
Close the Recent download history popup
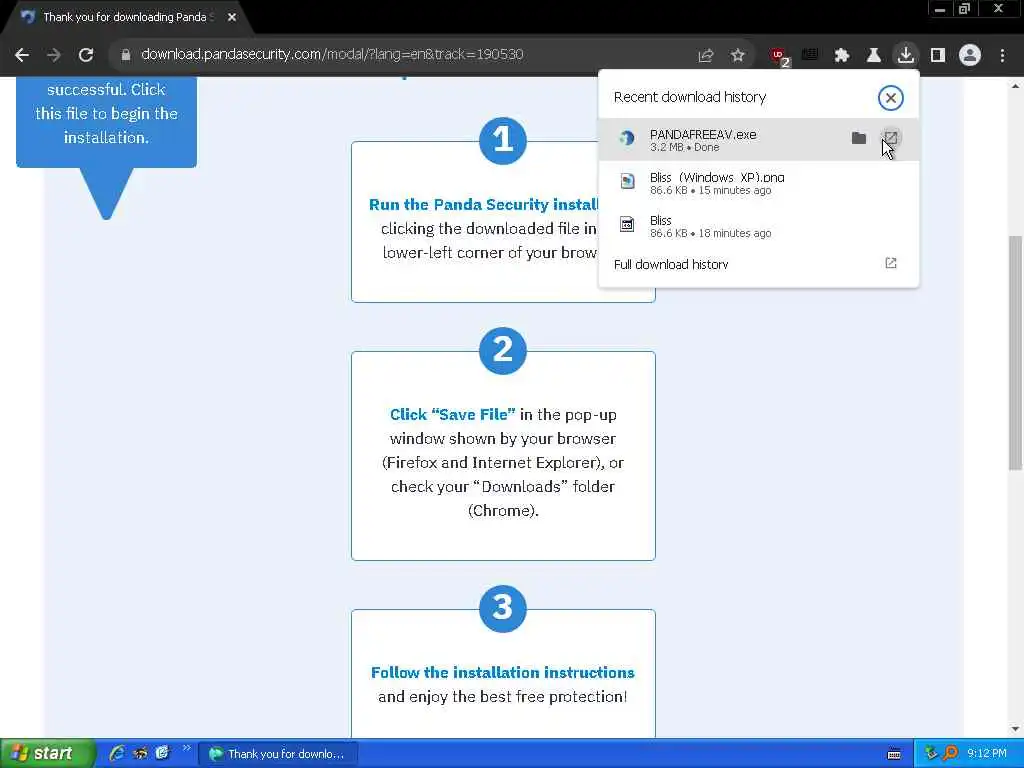coord(891,98)
